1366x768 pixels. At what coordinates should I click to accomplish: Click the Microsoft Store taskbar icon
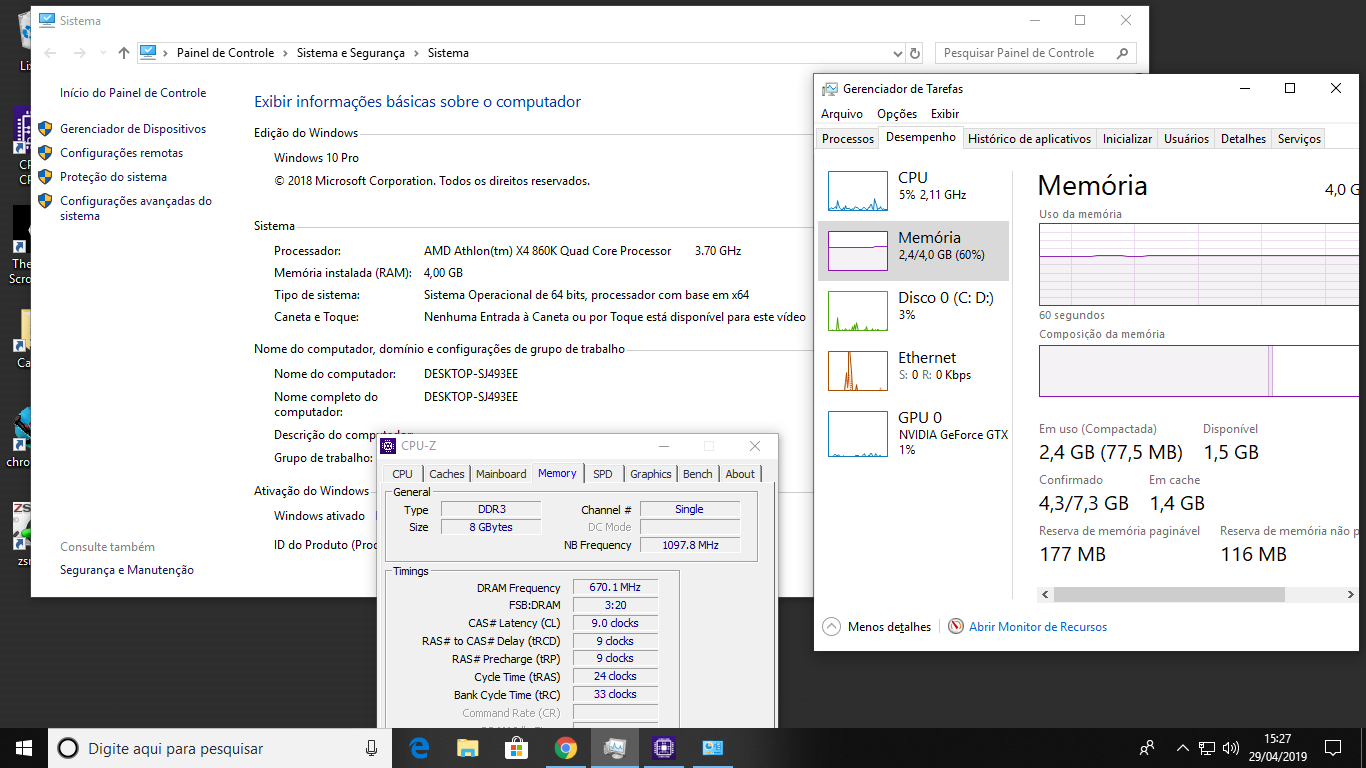(x=517, y=748)
